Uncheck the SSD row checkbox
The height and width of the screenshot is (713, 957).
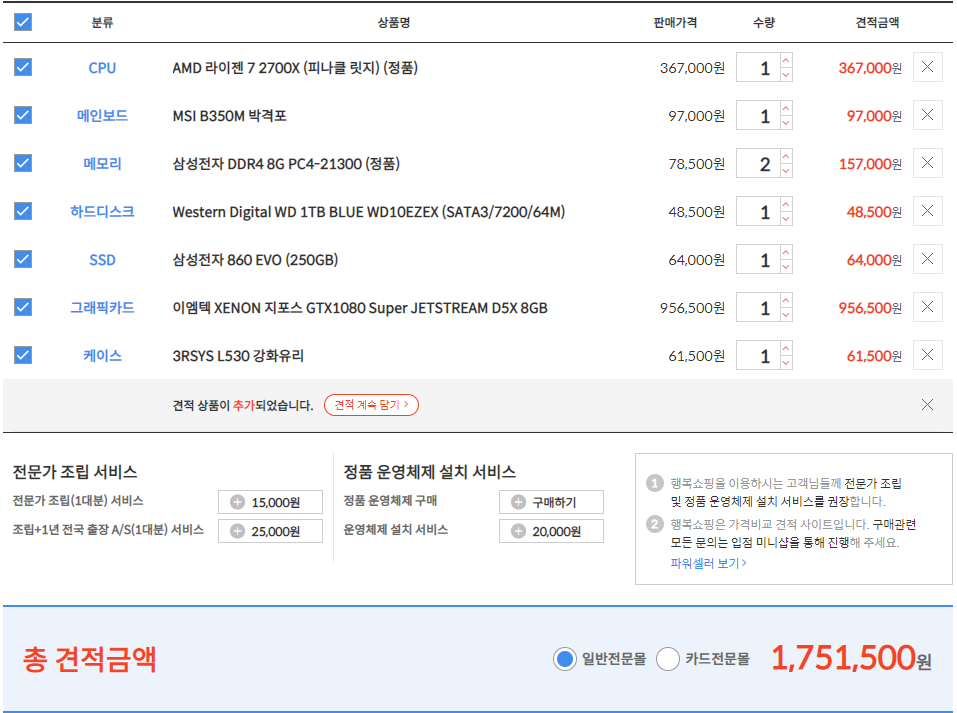click(23, 259)
